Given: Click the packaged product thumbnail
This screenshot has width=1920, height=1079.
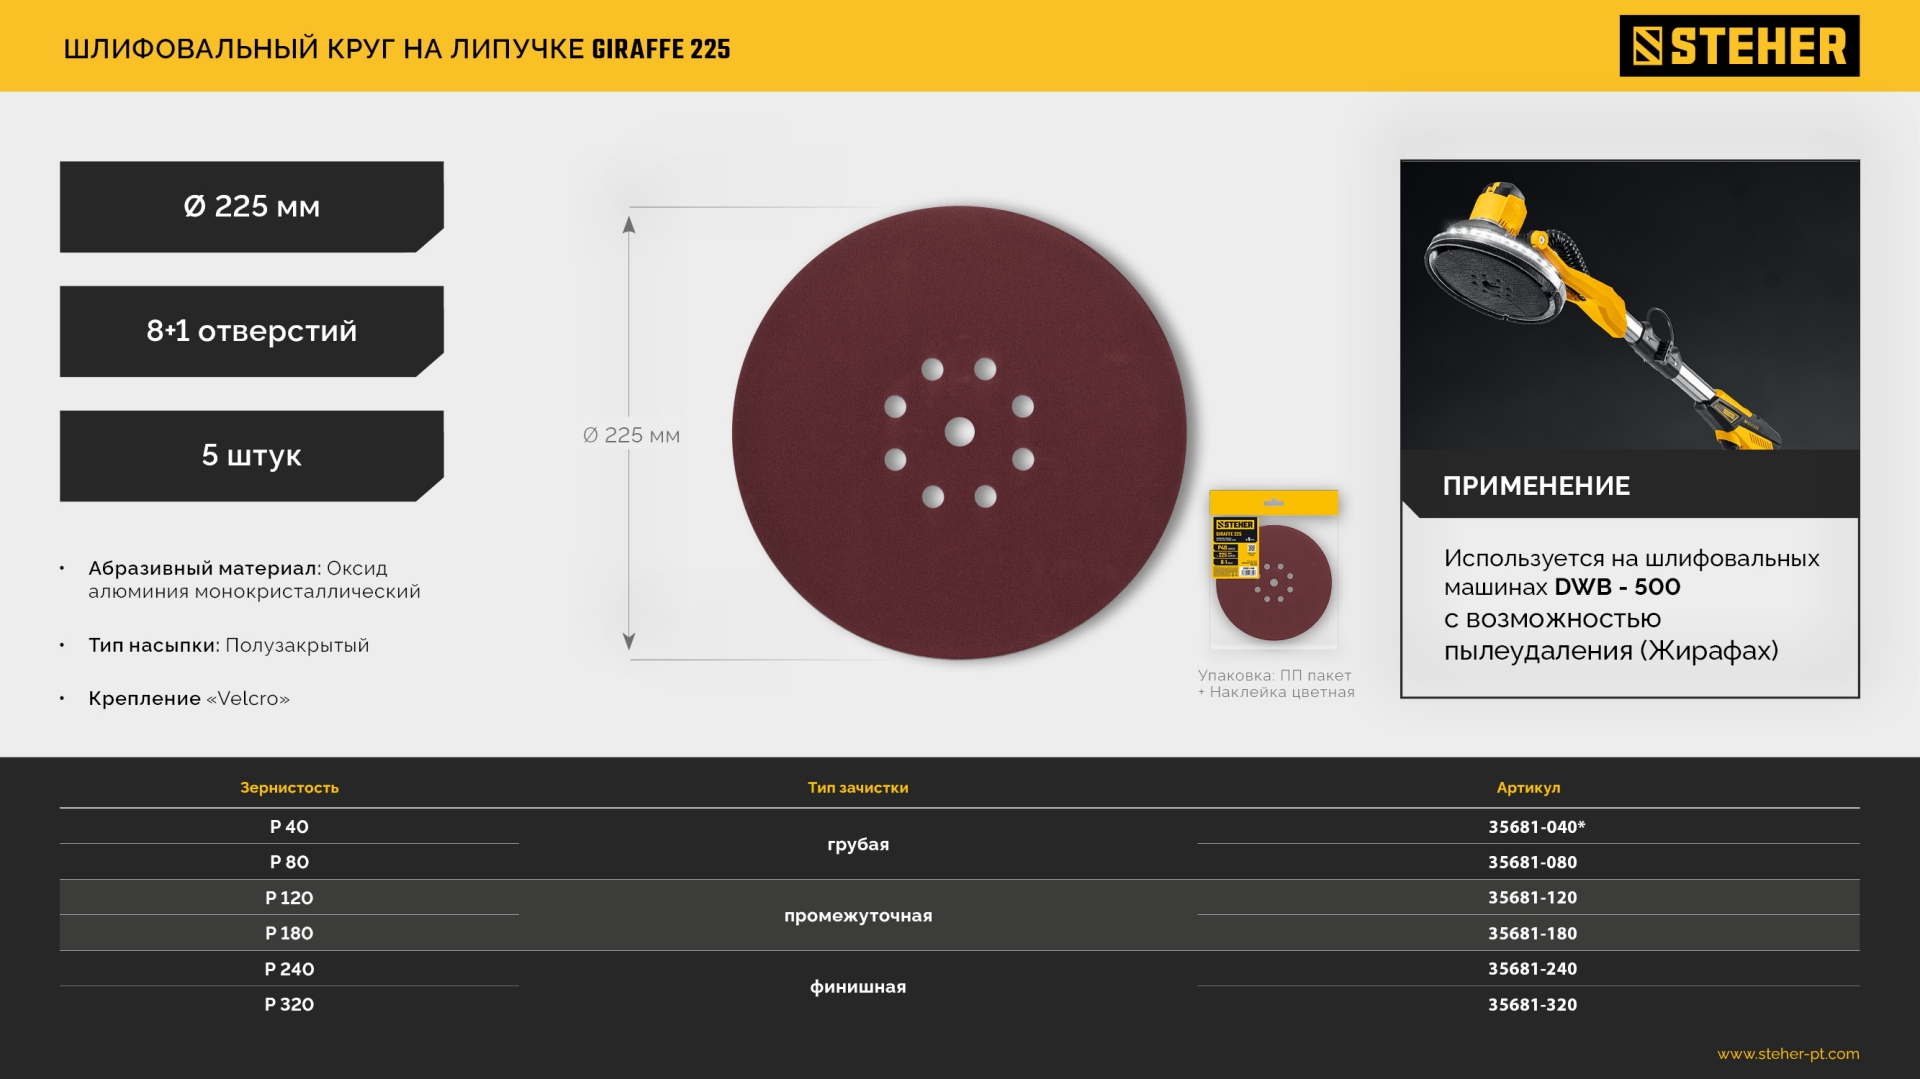Looking at the screenshot, I should (x=1272, y=569).
